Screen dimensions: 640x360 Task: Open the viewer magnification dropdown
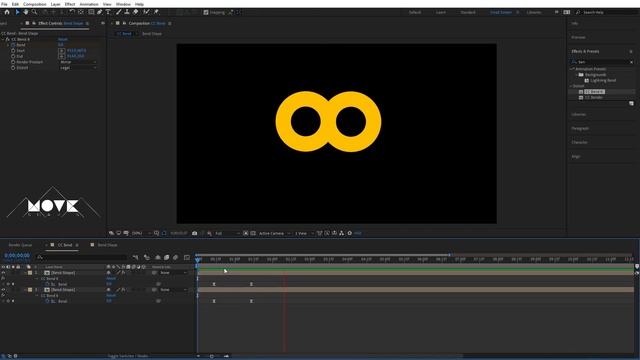(141, 233)
